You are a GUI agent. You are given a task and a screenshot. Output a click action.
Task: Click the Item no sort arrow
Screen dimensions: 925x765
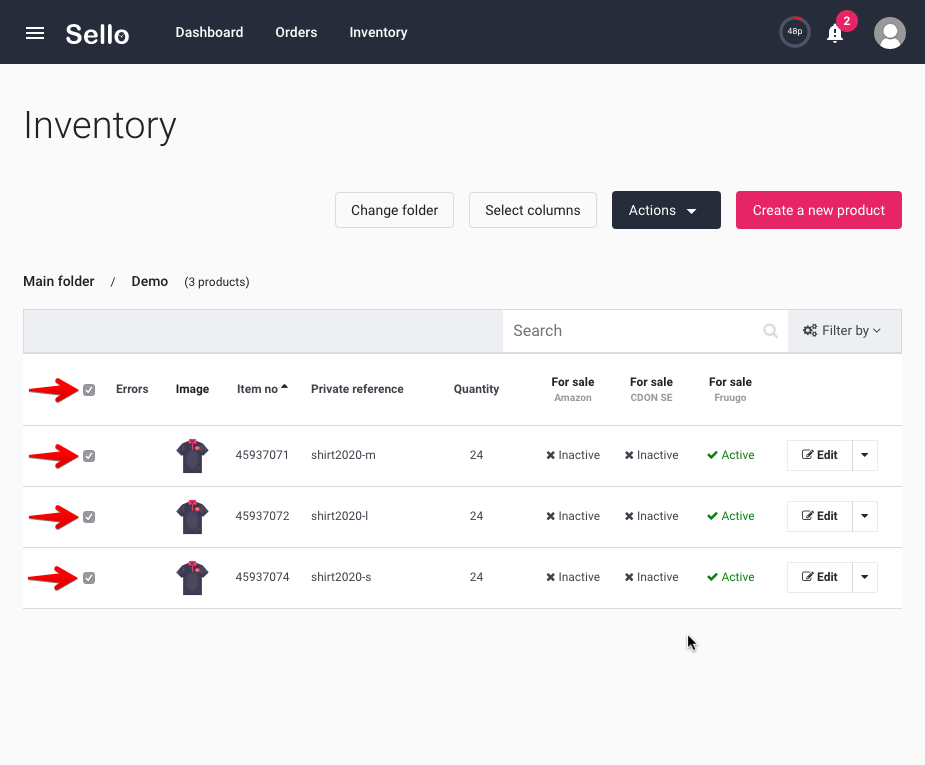point(284,387)
